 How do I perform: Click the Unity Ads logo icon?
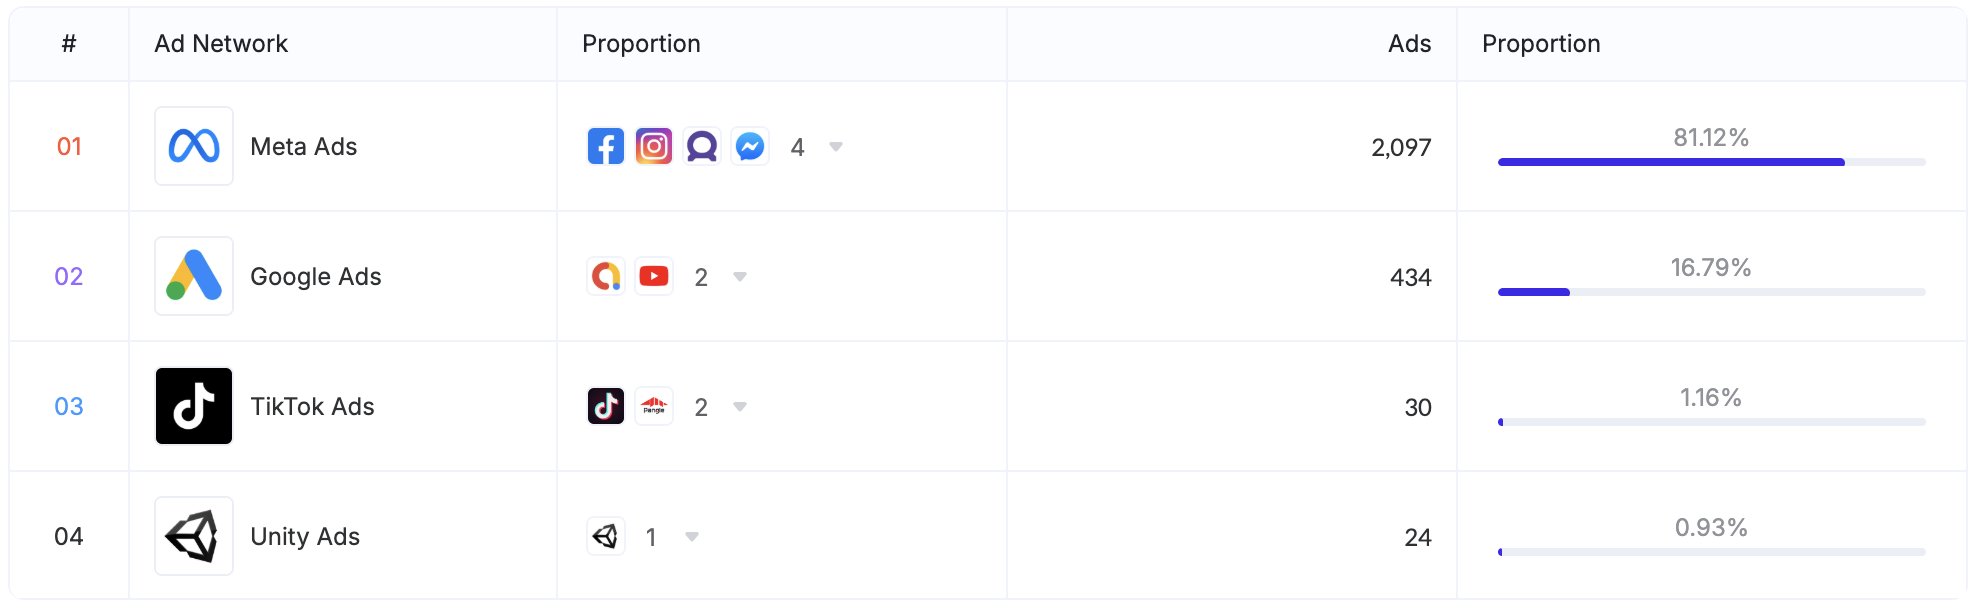coord(194,536)
